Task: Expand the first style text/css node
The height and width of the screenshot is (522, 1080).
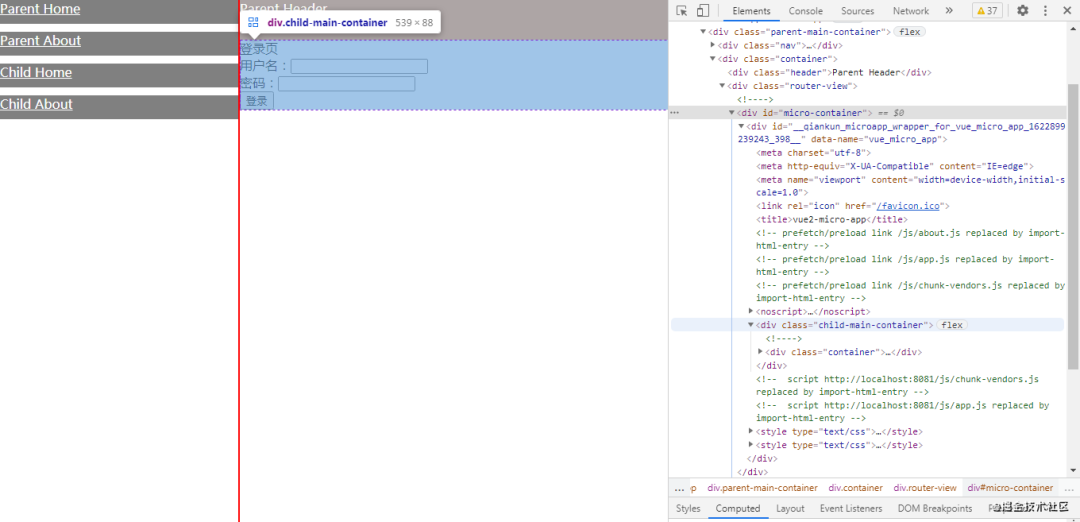Action: tap(751, 431)
